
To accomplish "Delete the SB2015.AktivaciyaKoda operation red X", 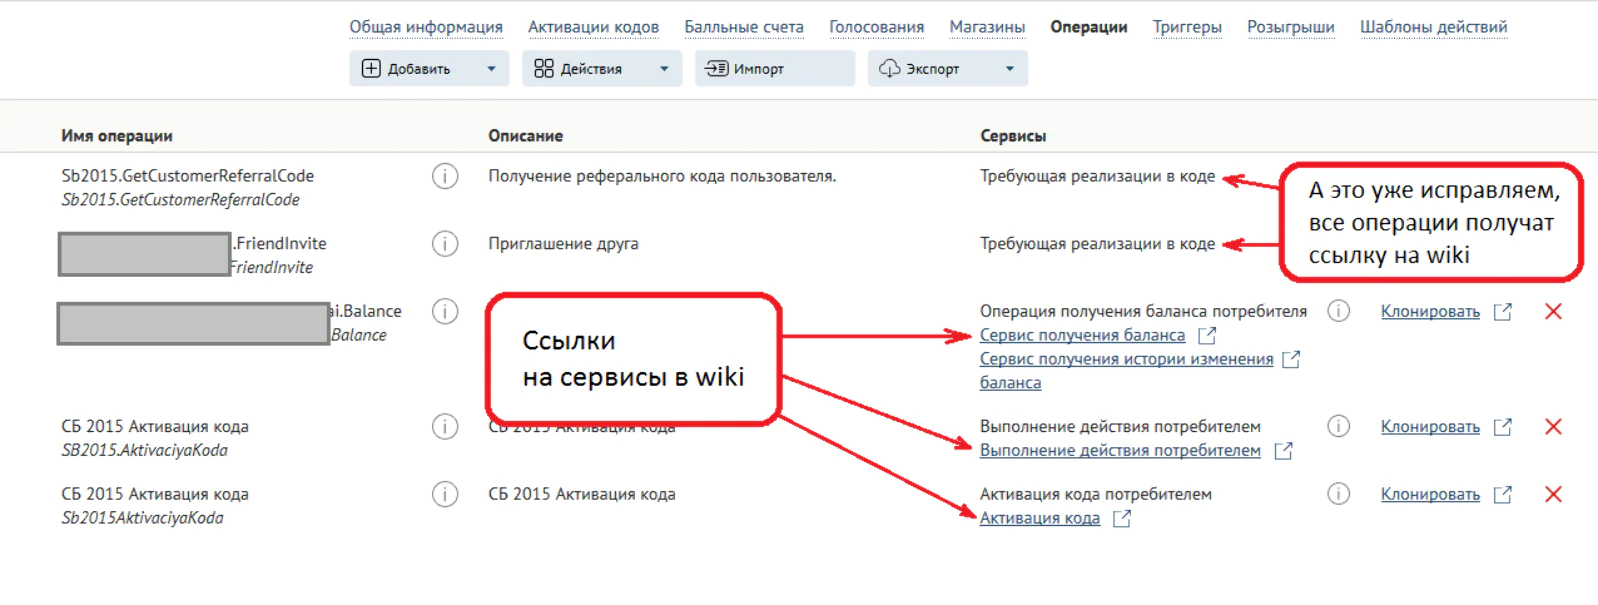I will click(1553, 427).
